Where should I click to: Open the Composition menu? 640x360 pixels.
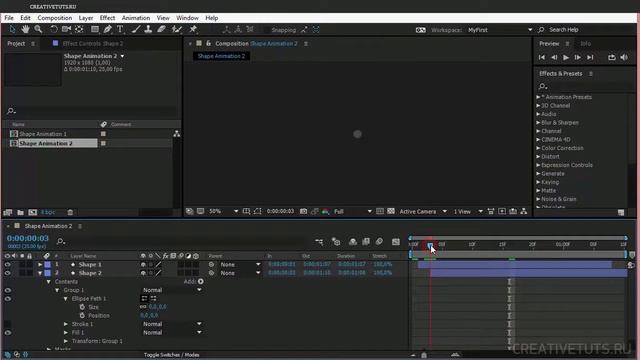[55, 18]
